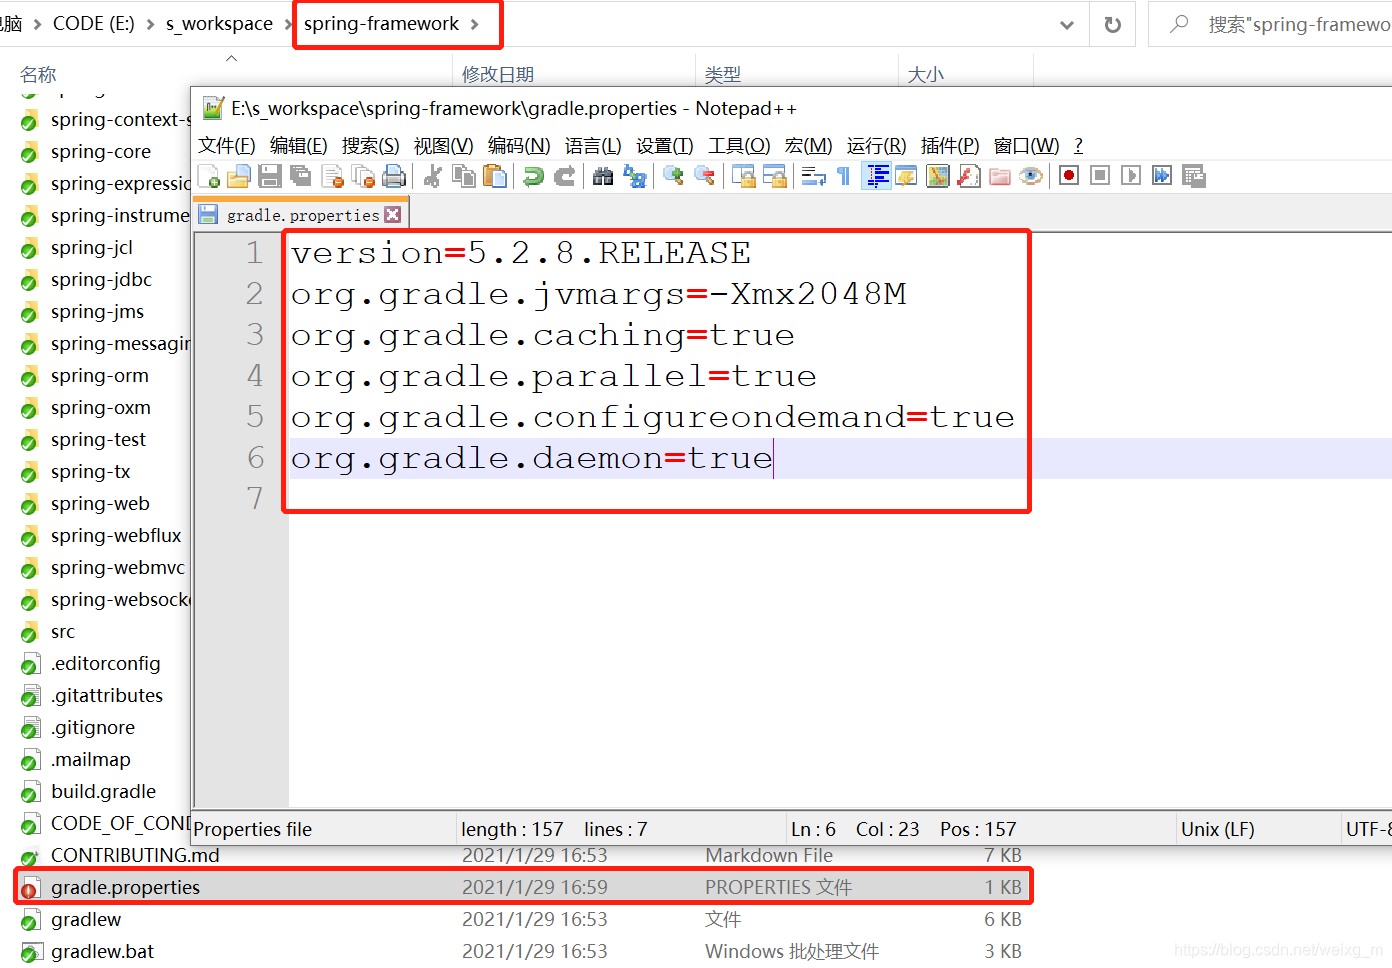1392x968 pixels.
Task: Click the Open file icon in Notepad++
Action: pos(238,176)
